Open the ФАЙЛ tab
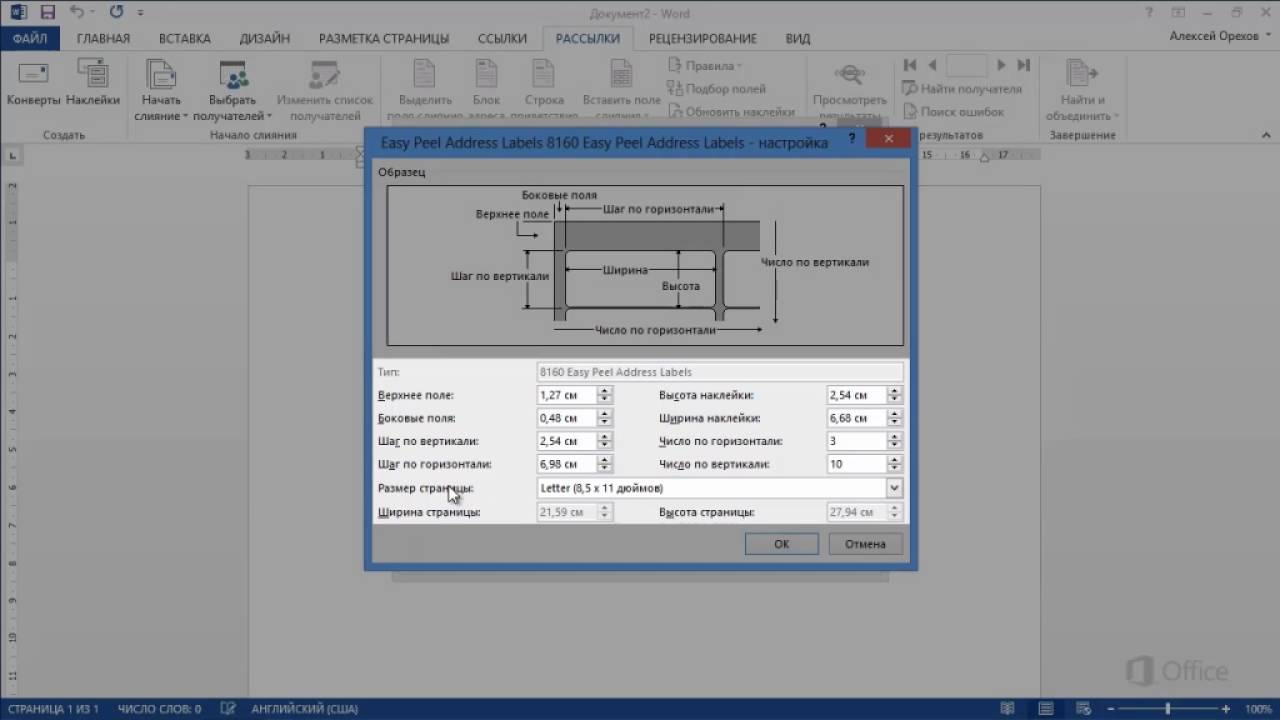Viewport: 1280px width, 720px height. pos(30,39)
